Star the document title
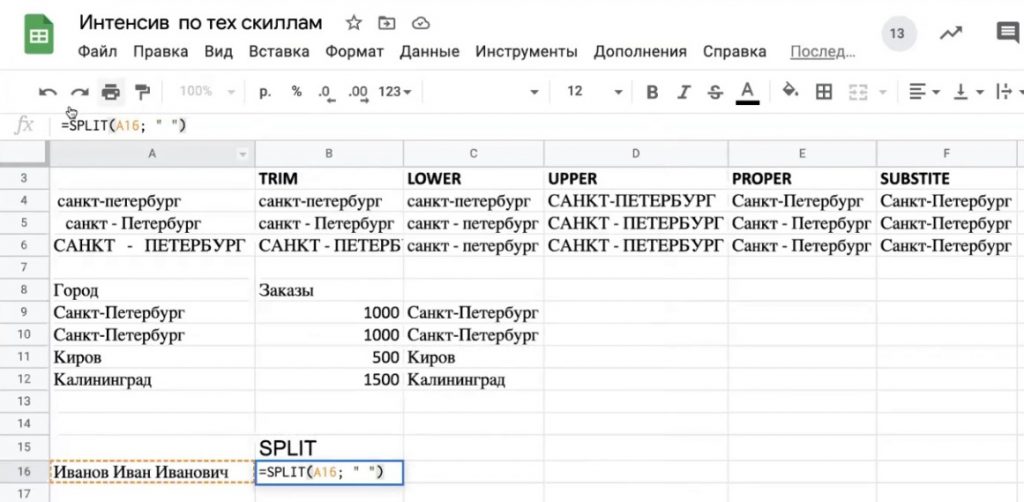1024x502 pixels. coord(353,24)
